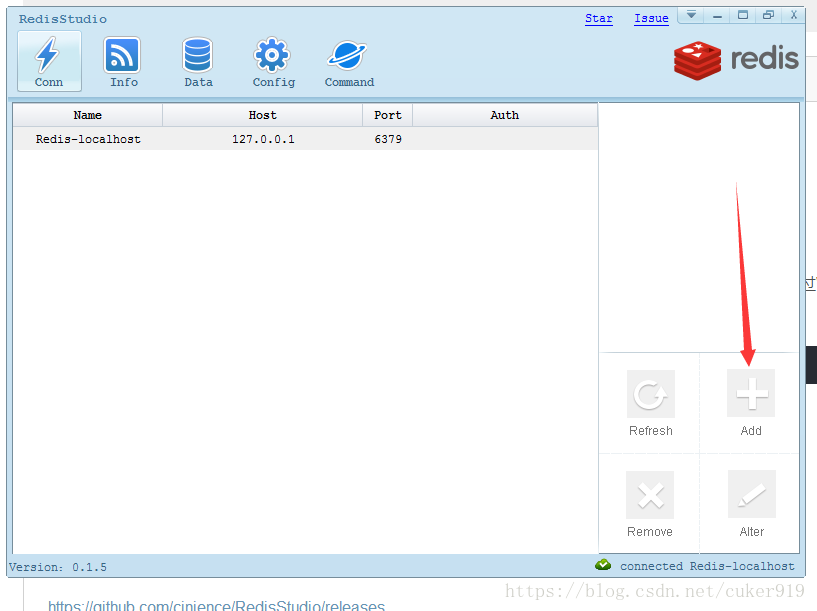Viewport: 817px width, 611px height.
Task: Maximize the RedisStudio window
Action: pyautogui.click(x=743, y=15)
